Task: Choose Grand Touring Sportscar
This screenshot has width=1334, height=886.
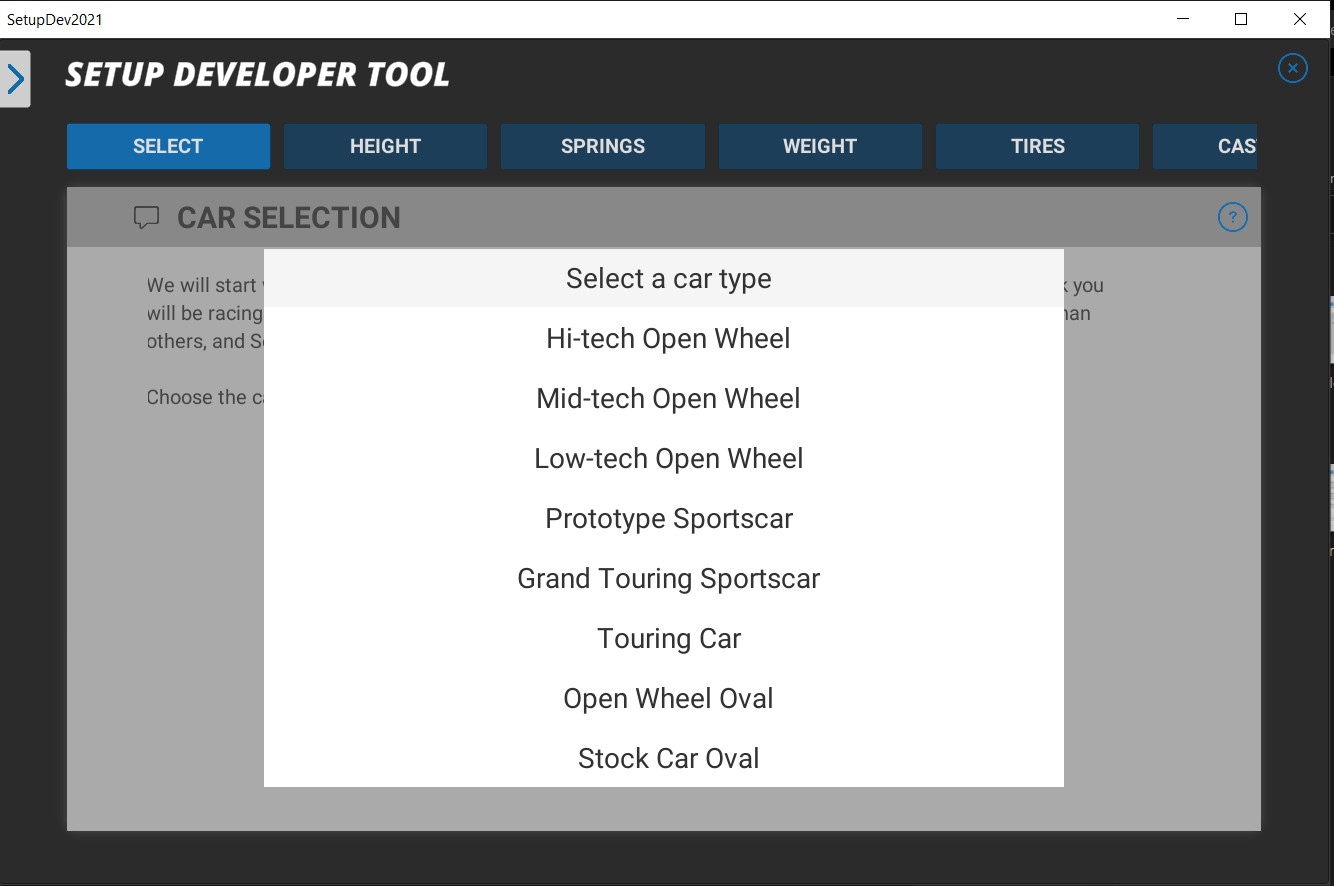Action: coord(668,578)
